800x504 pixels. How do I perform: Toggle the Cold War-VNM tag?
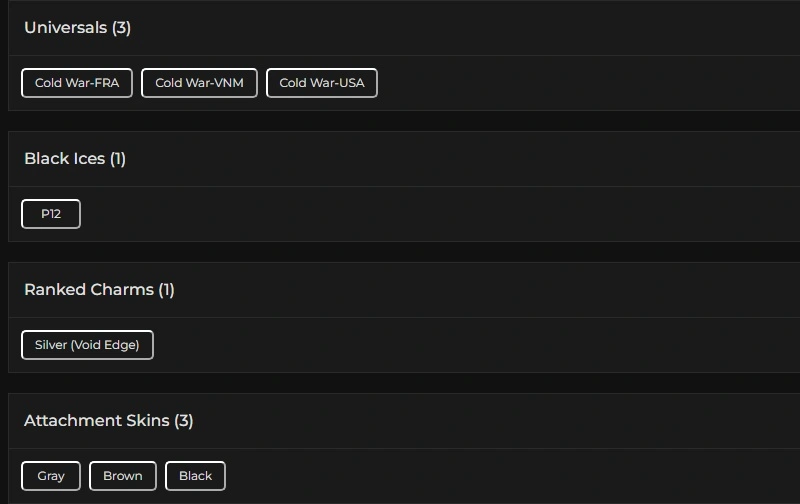pos(199,83)
